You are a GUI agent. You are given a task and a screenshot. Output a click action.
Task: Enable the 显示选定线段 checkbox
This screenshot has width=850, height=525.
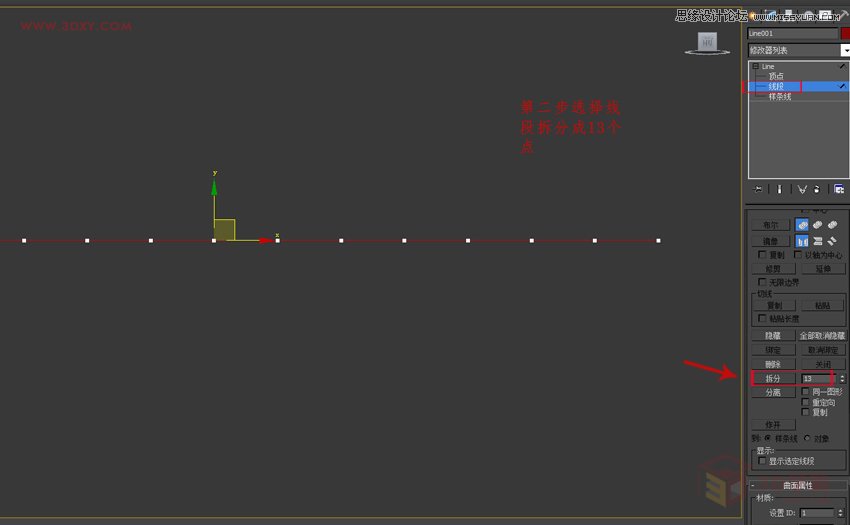click(x=762, y=461)
